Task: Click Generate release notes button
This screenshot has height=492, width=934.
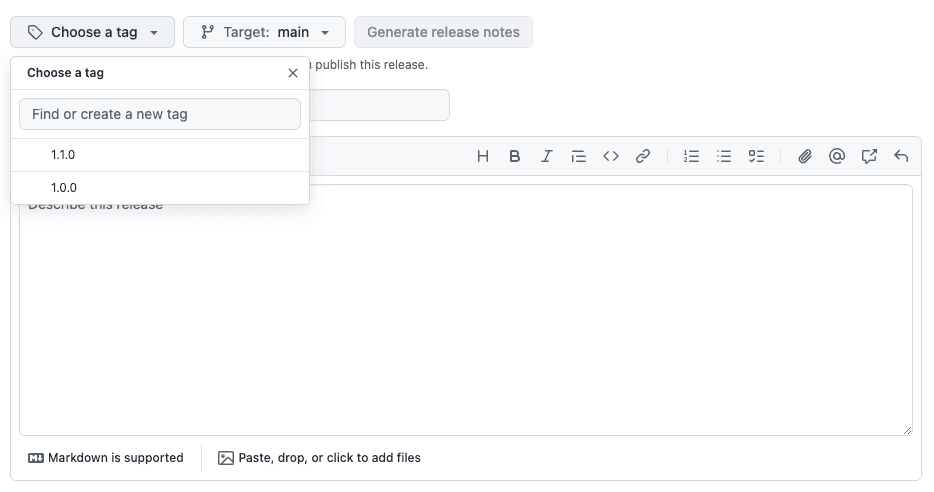Action: click(443, 32)
